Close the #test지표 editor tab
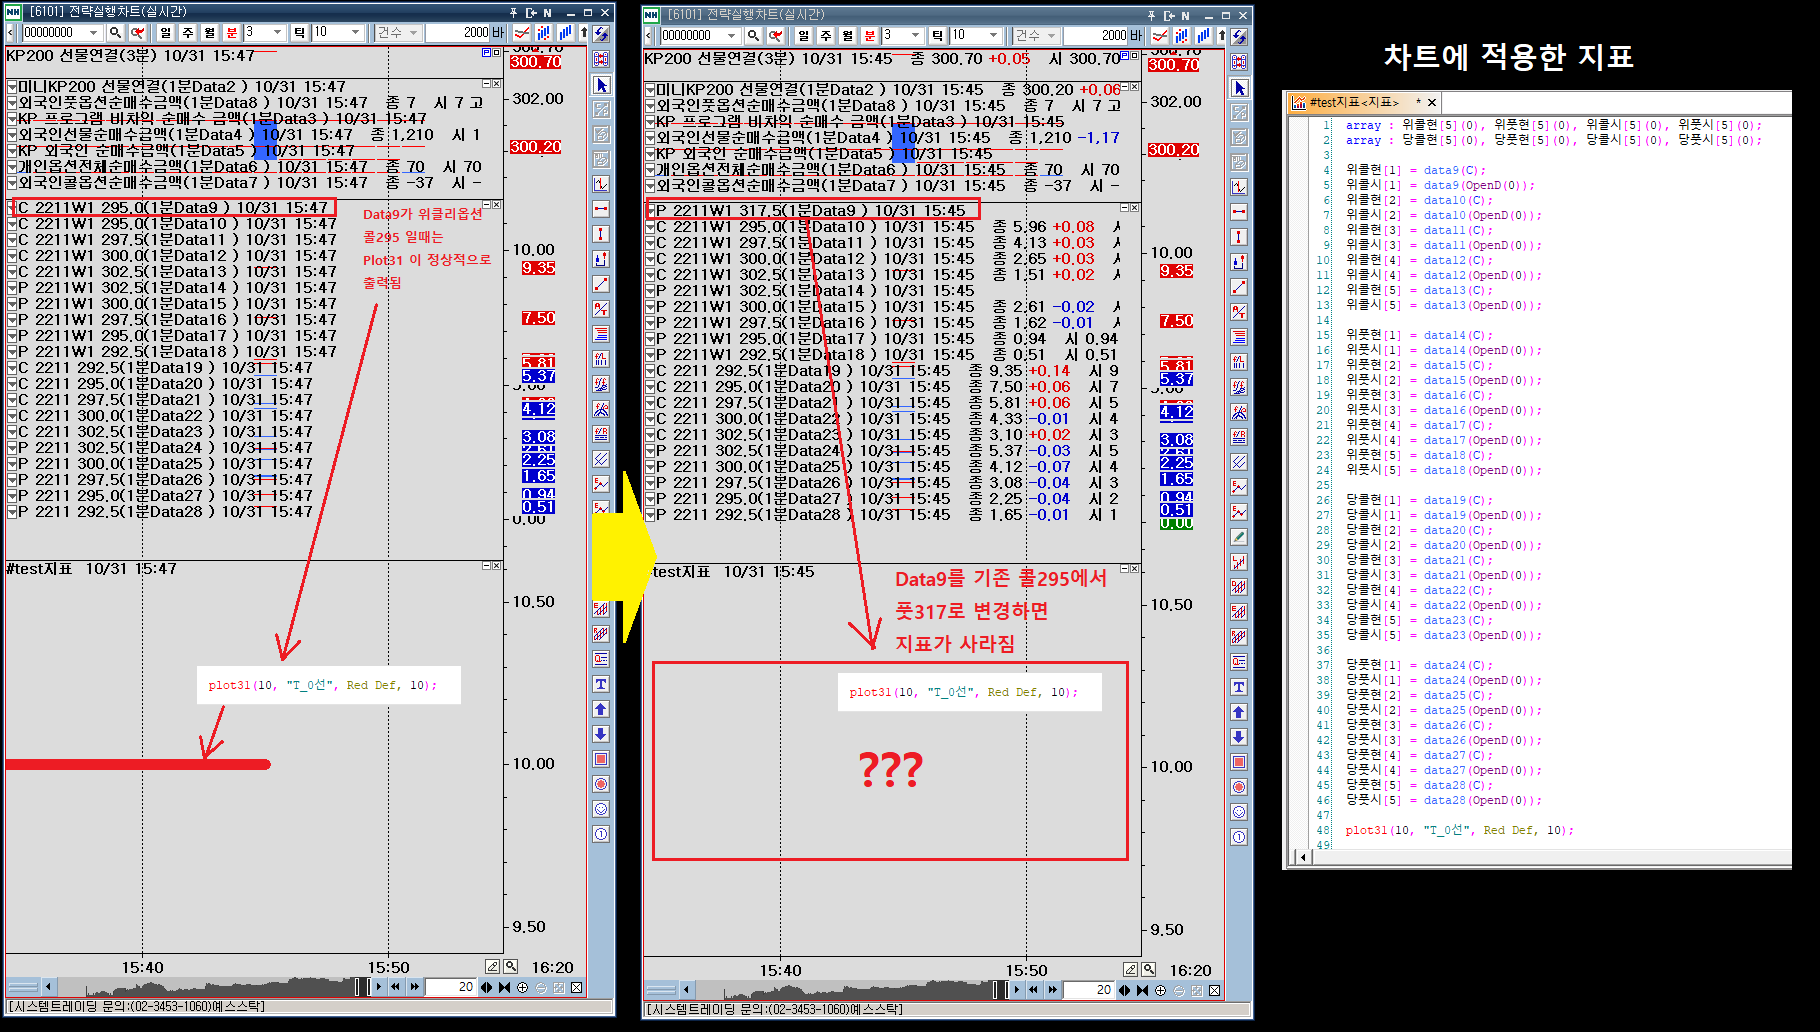Image resolution: width=1820 pixels, height=1032 pixels. (x=1432, y=102)
